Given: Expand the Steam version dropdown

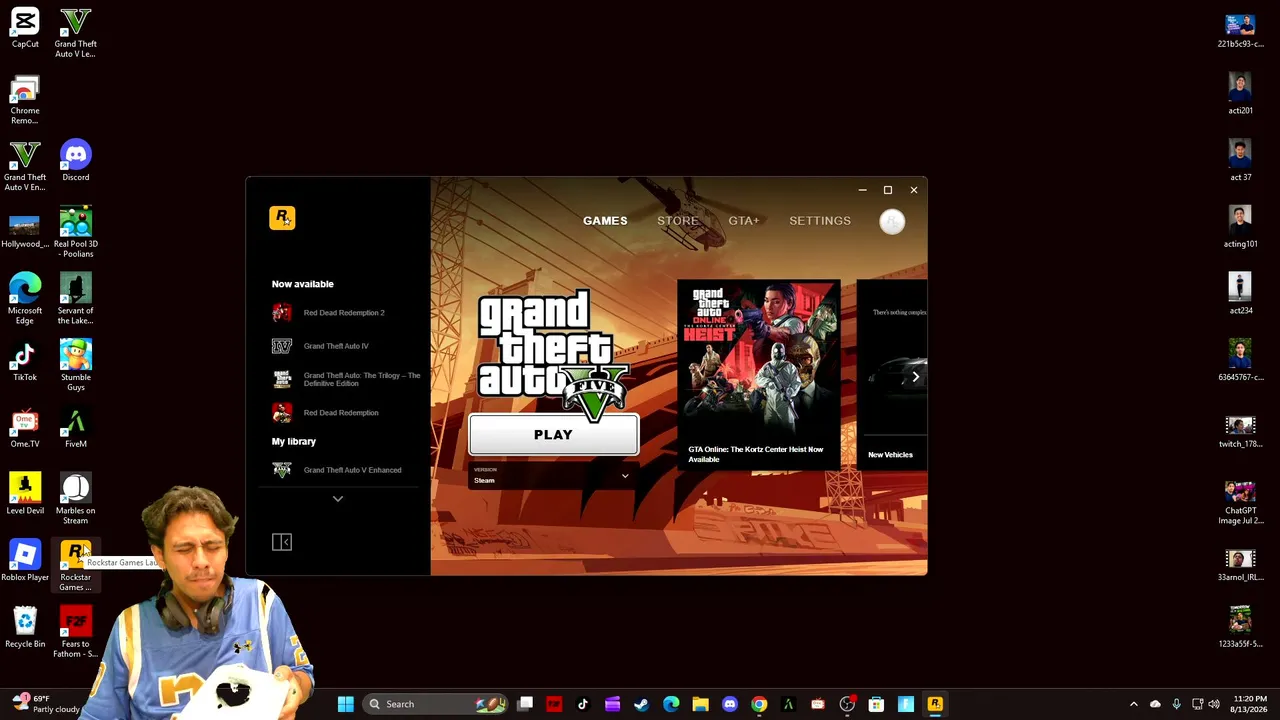Looking at the screenshot, I should point(625,476).
